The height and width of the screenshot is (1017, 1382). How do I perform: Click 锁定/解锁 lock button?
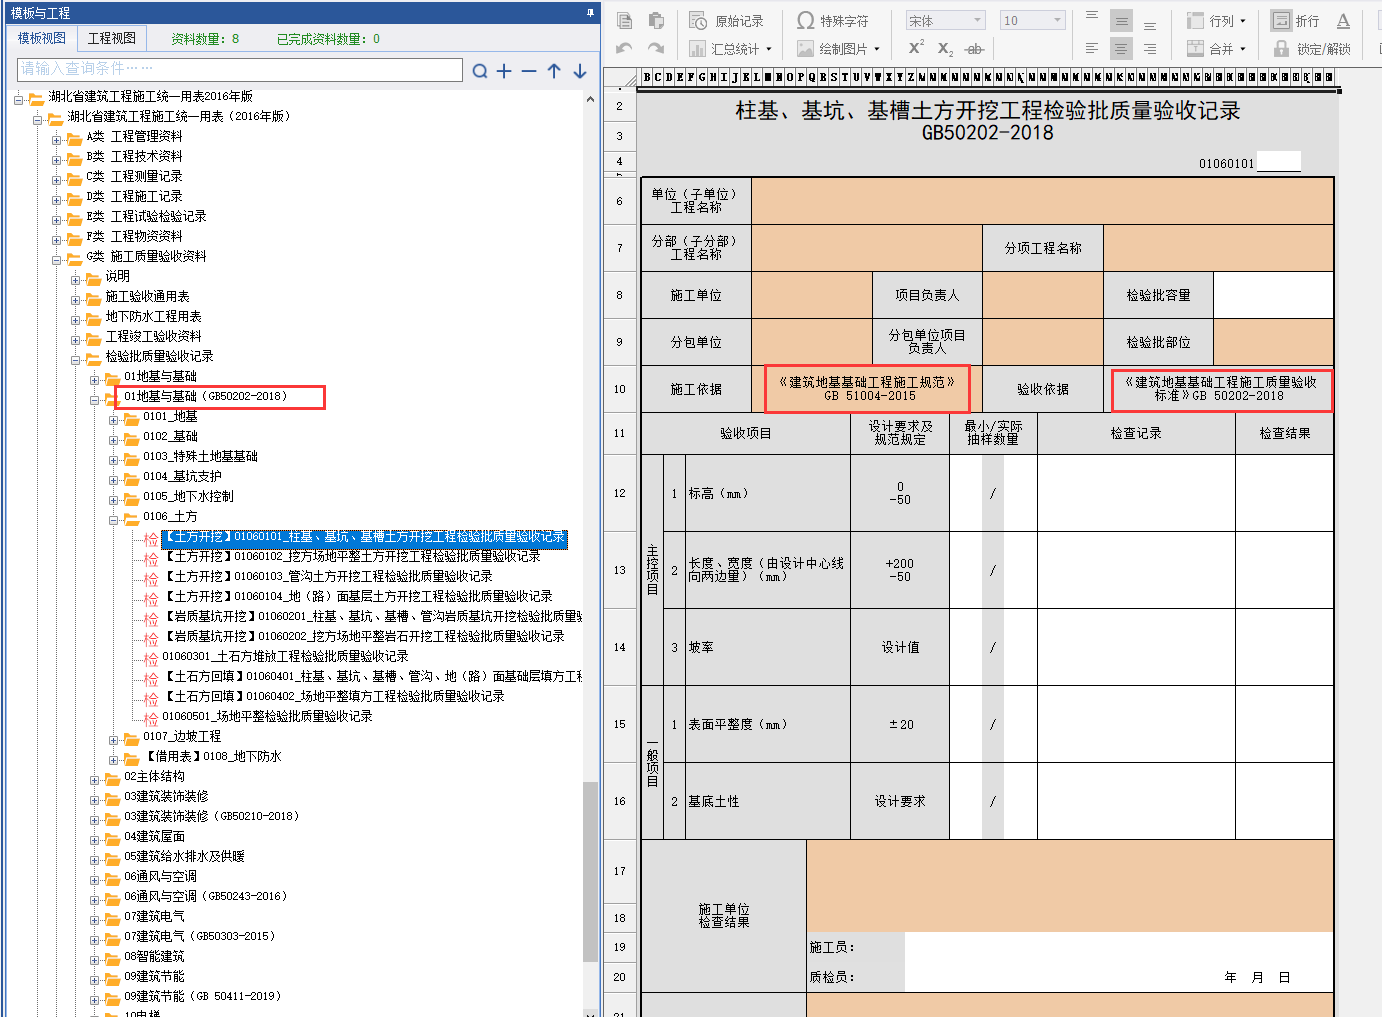coord(1311,48)
